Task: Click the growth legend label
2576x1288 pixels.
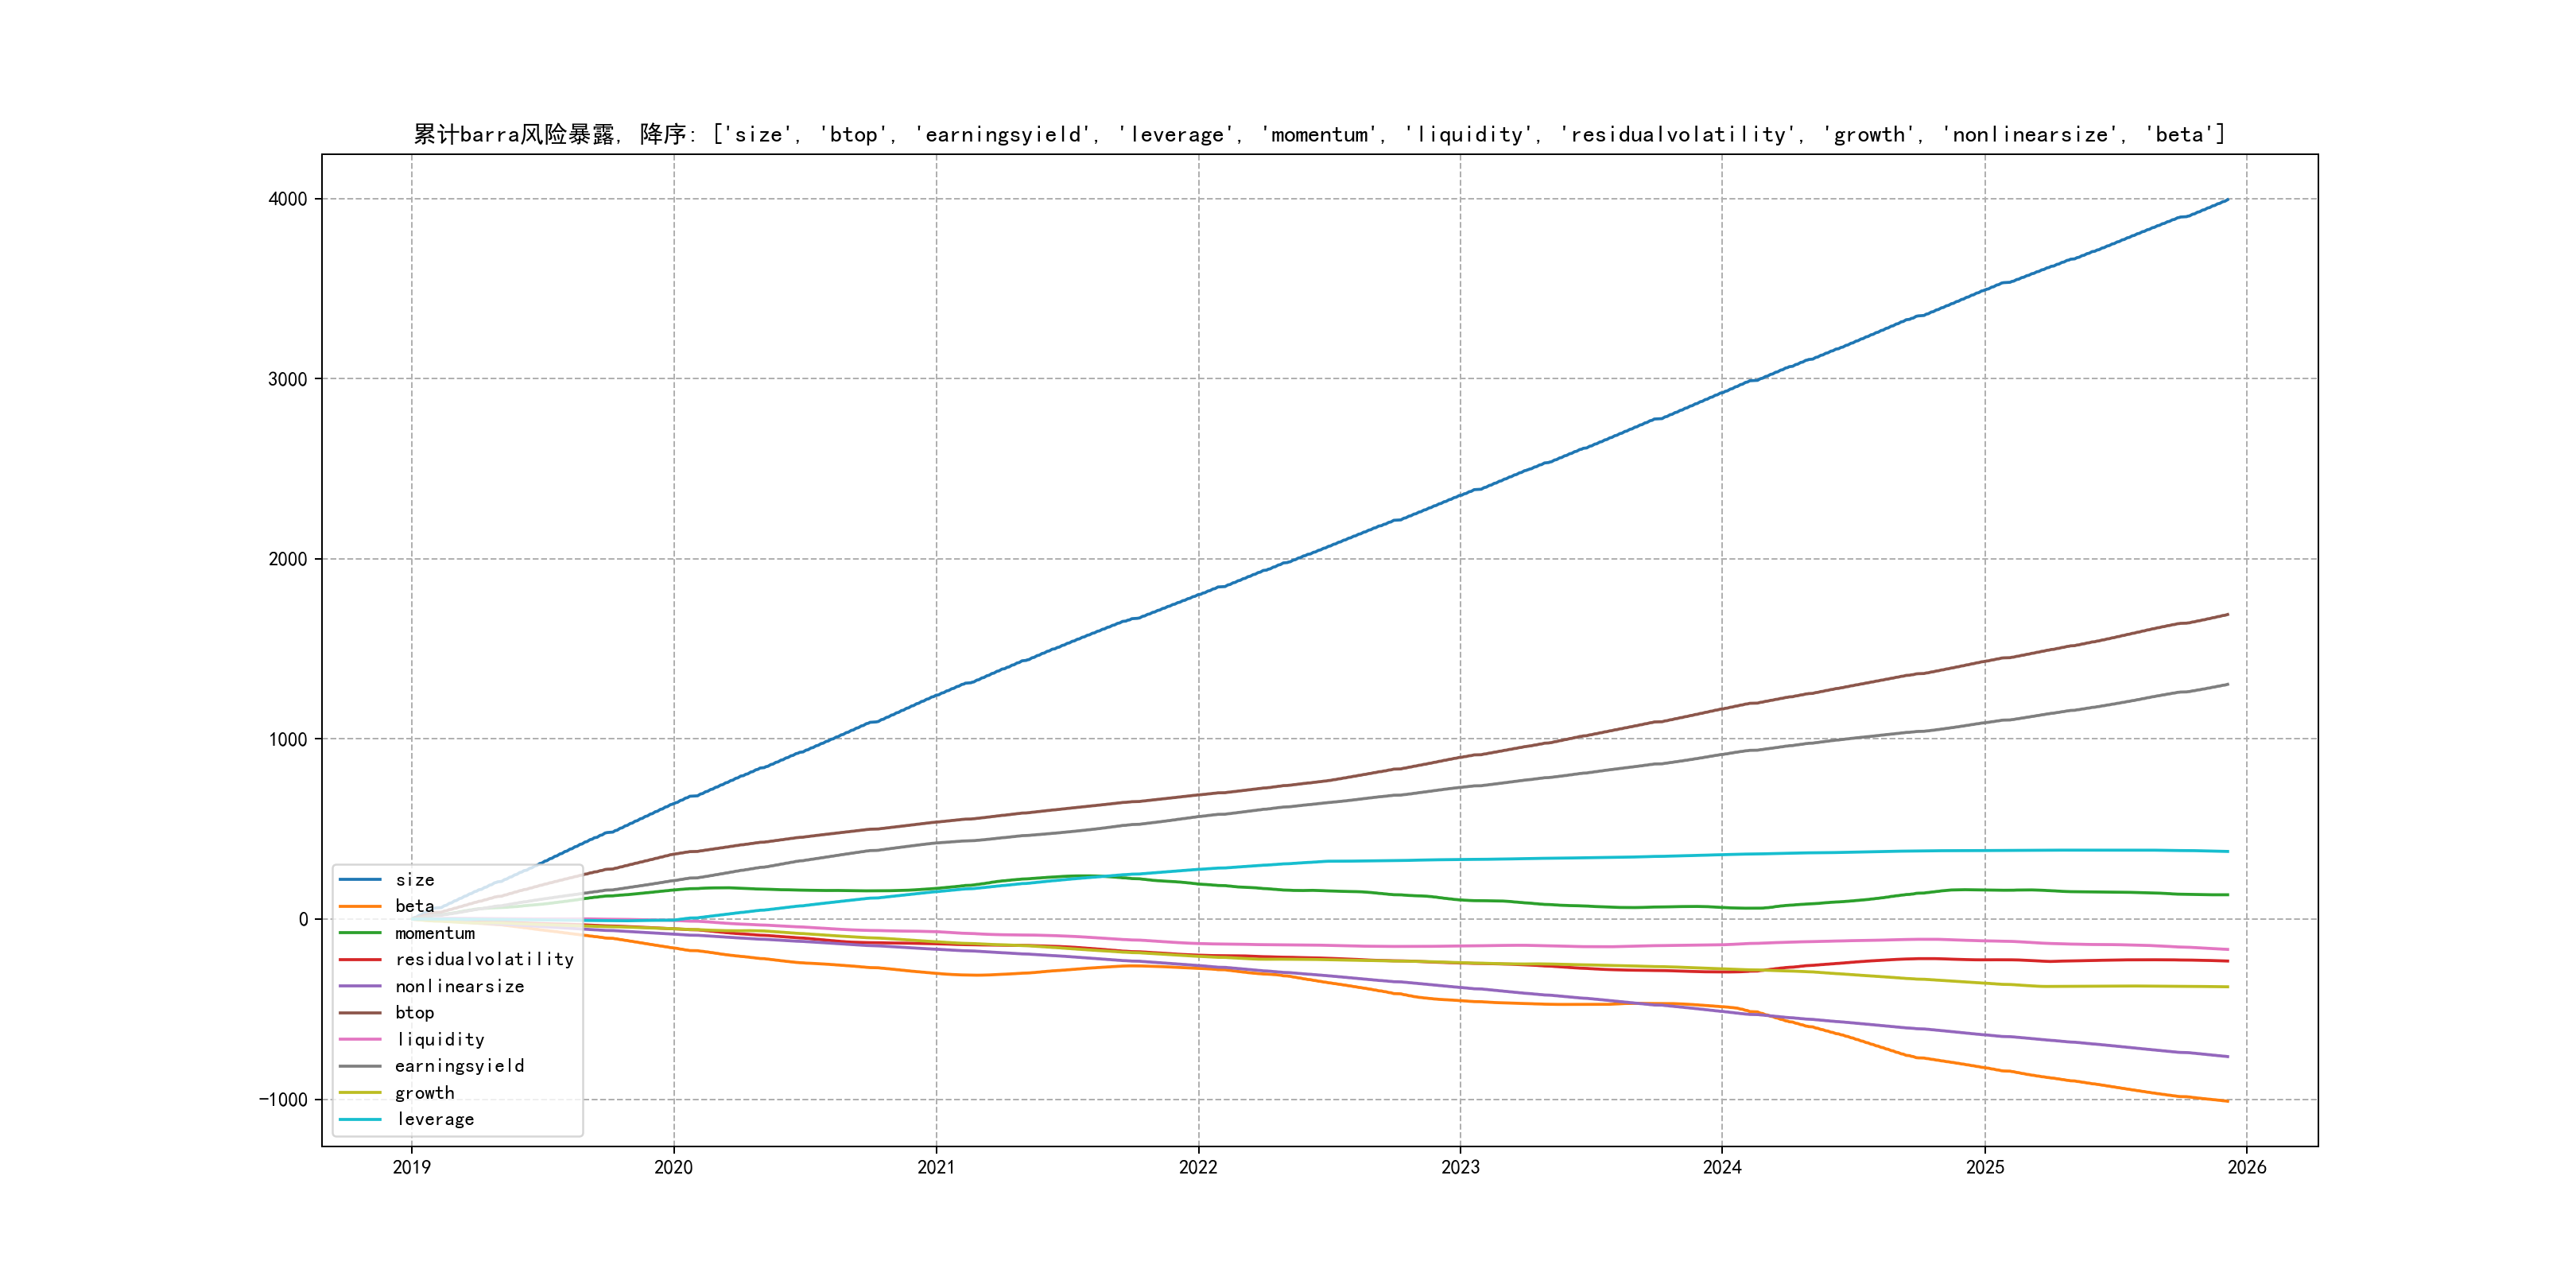Action: [x=424, y=1093]
